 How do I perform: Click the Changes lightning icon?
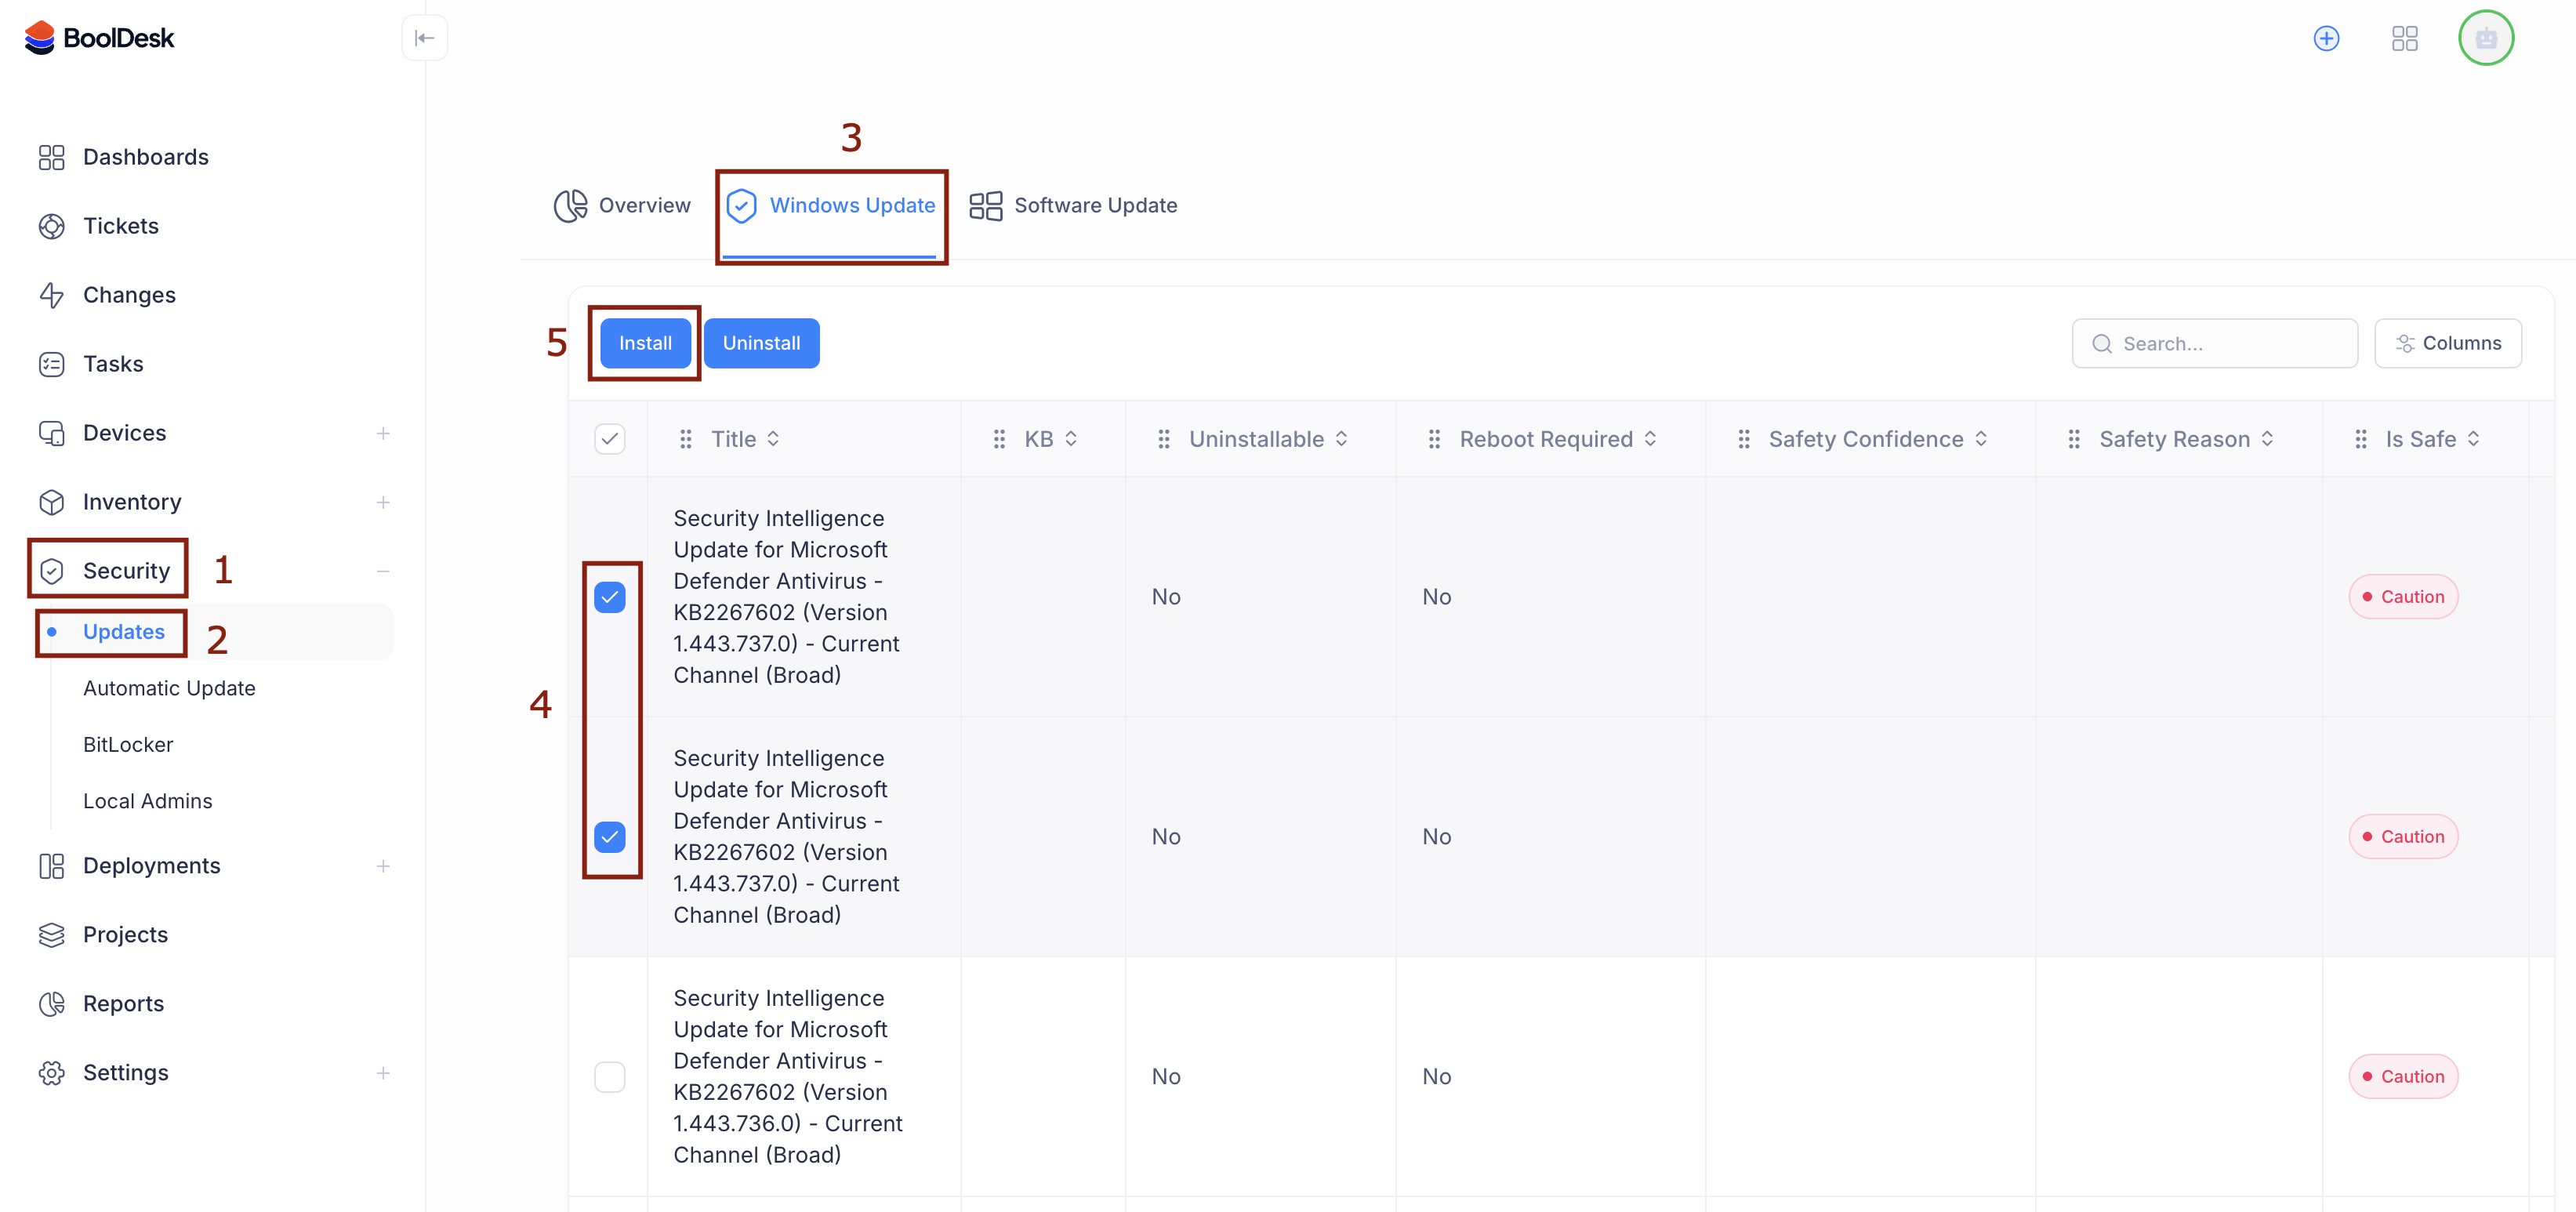tap(51, 295)
